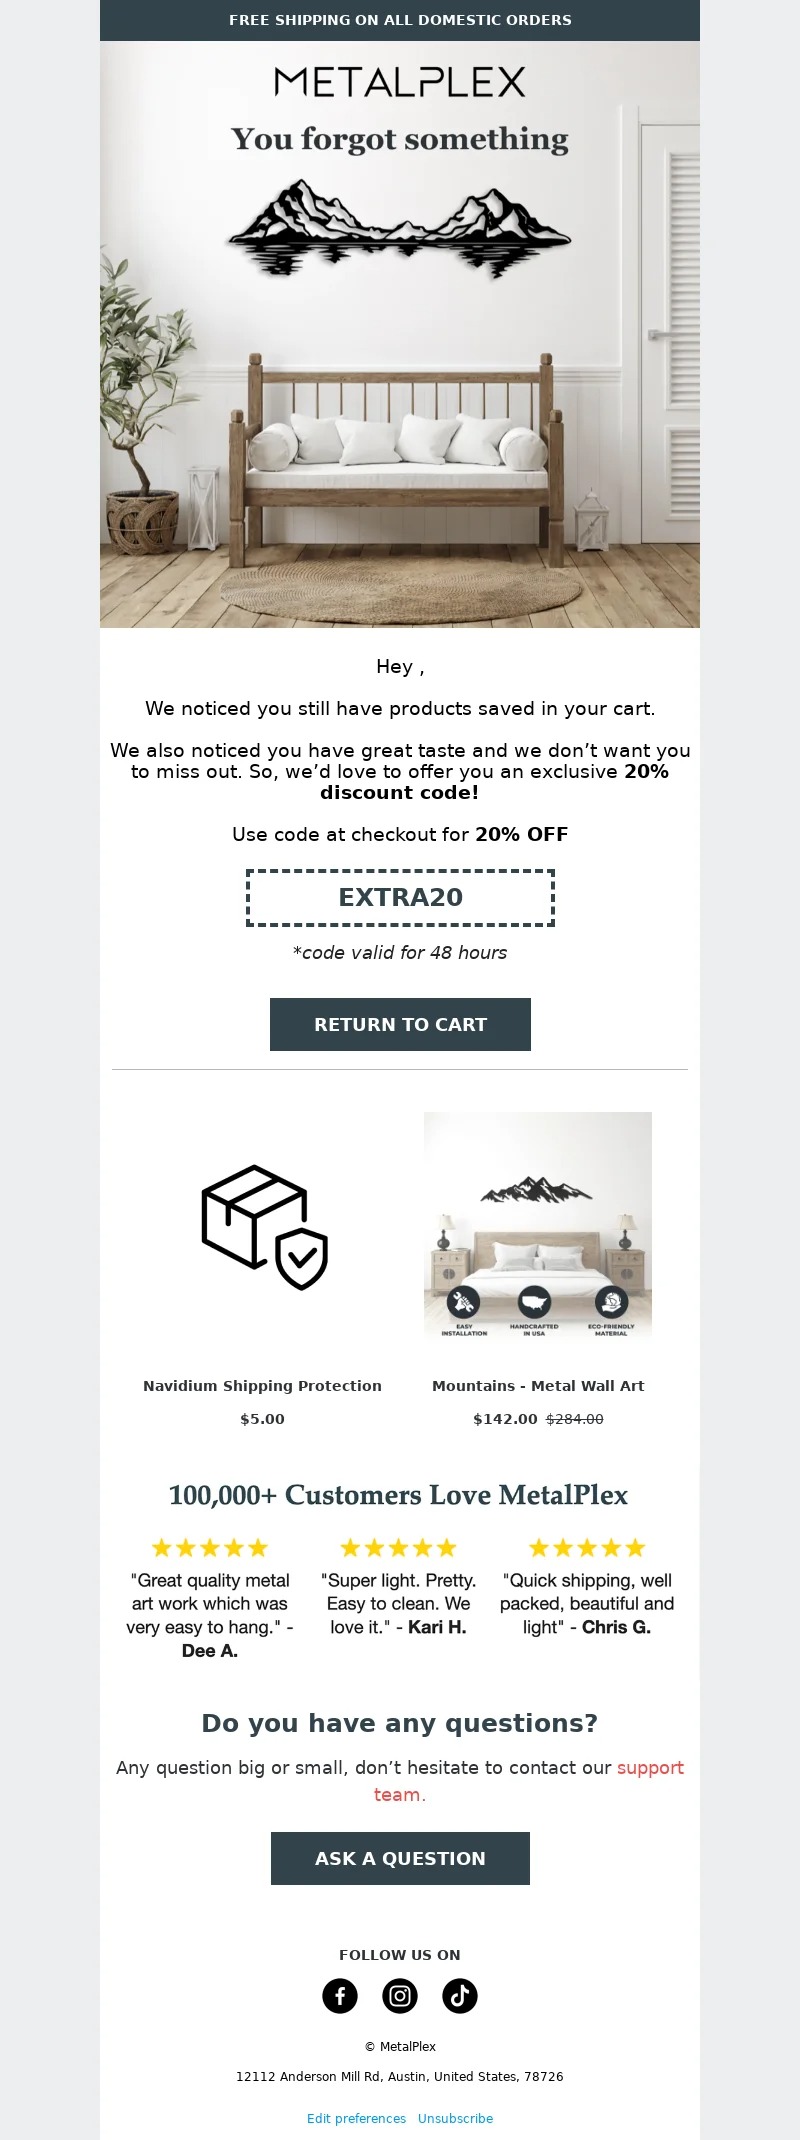Screen dimensions: 800x2140
Task: Click the Mountains - Metal Wall Art title
Action: 538,1386
